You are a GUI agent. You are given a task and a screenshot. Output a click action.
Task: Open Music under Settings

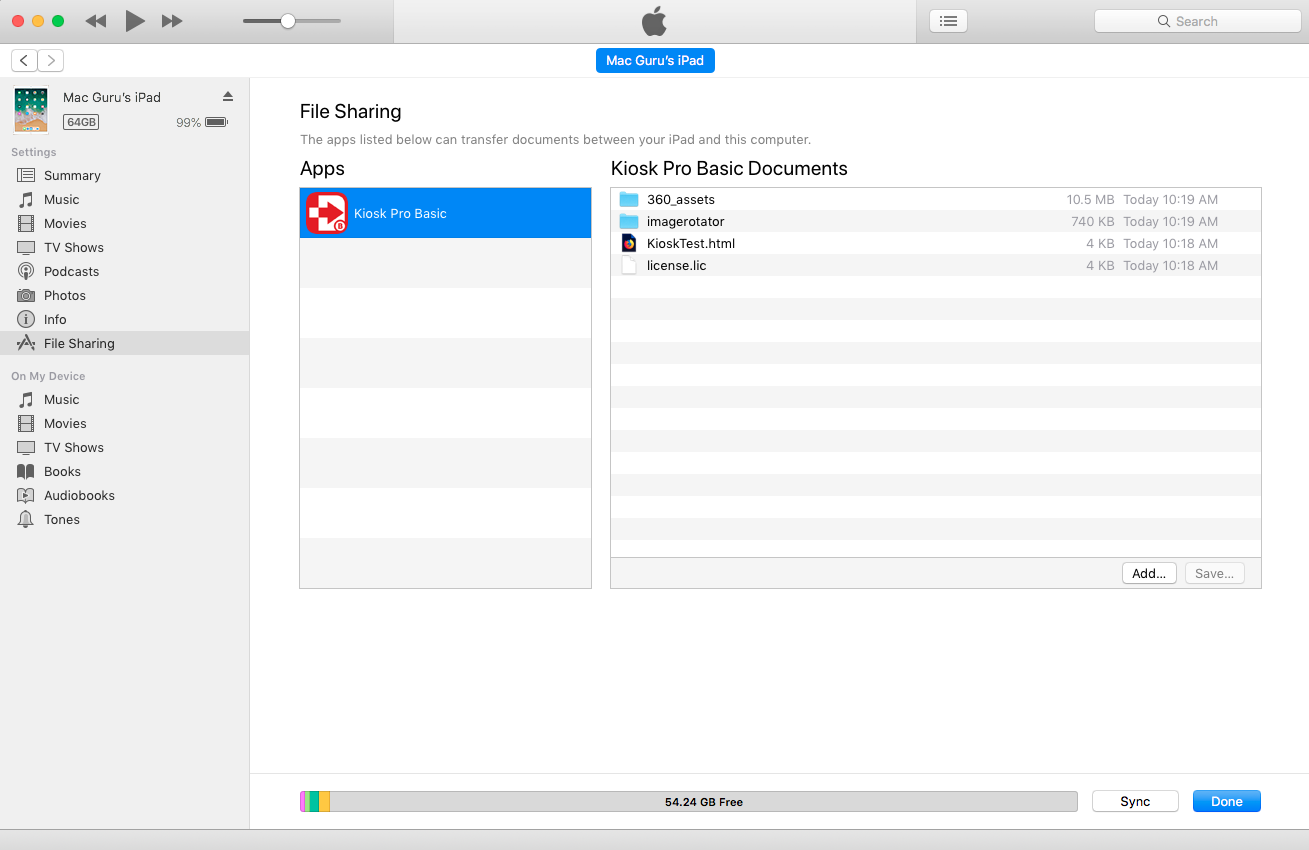tap(124, 199)
